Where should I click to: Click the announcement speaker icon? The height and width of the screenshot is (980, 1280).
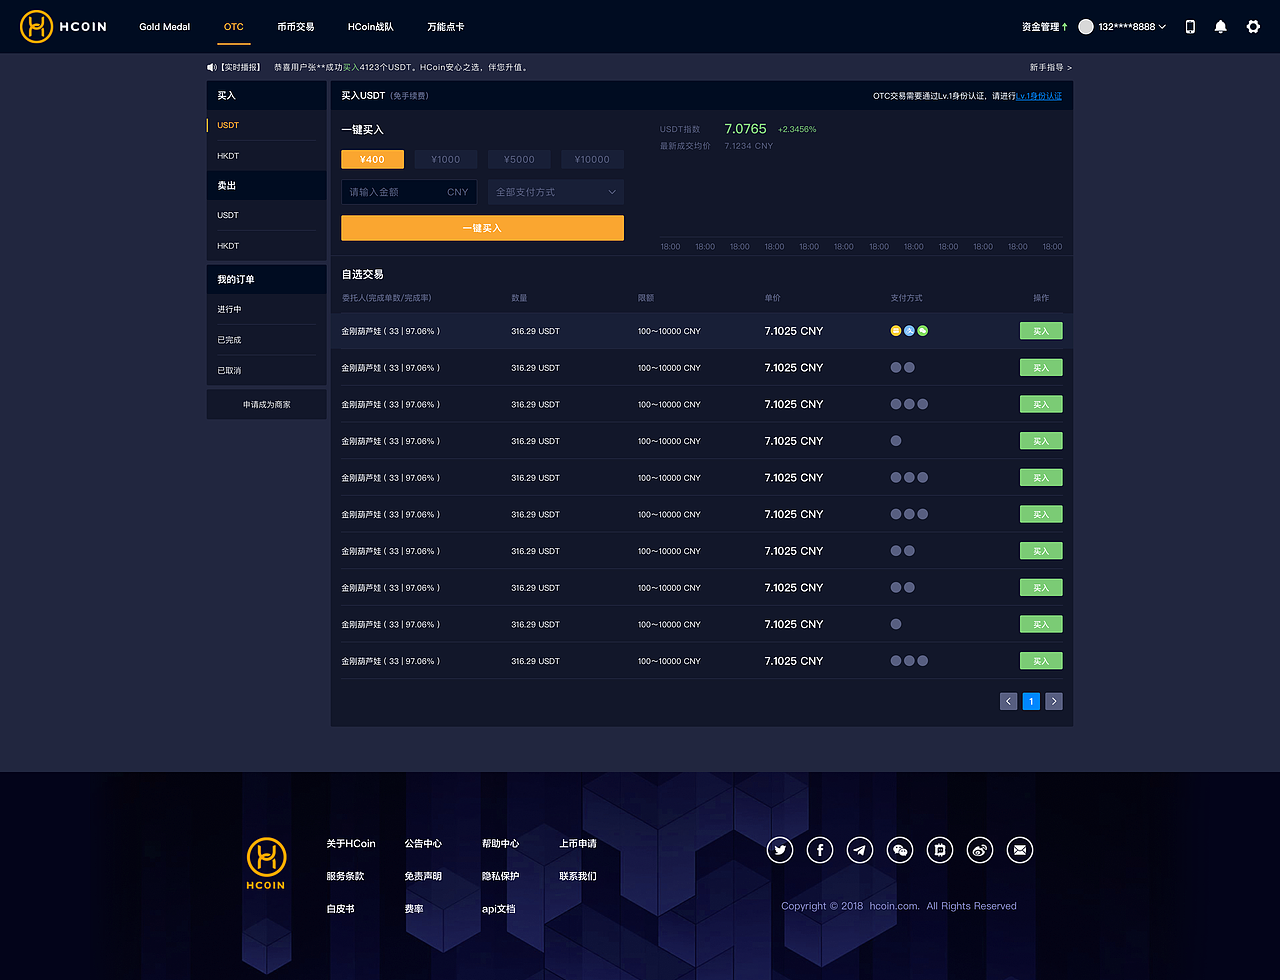[x=211, y=67]
